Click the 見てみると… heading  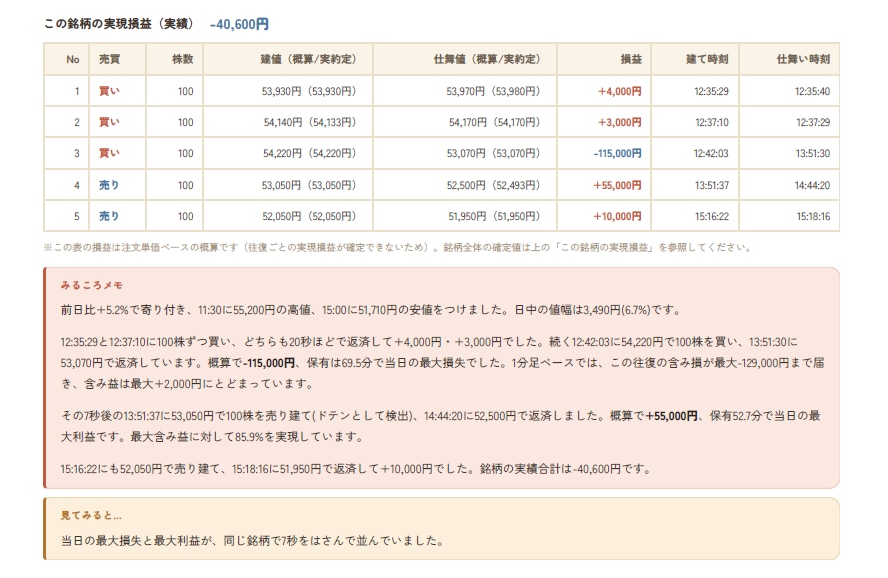tap(91, 516)
